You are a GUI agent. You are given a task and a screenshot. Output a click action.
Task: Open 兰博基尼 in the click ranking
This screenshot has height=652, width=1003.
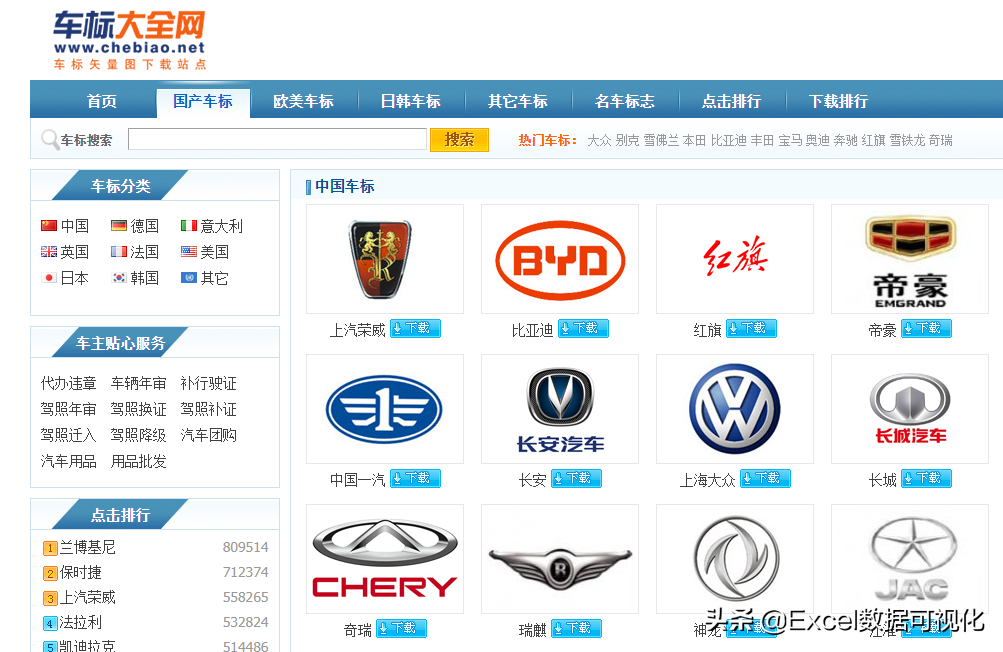88,548
